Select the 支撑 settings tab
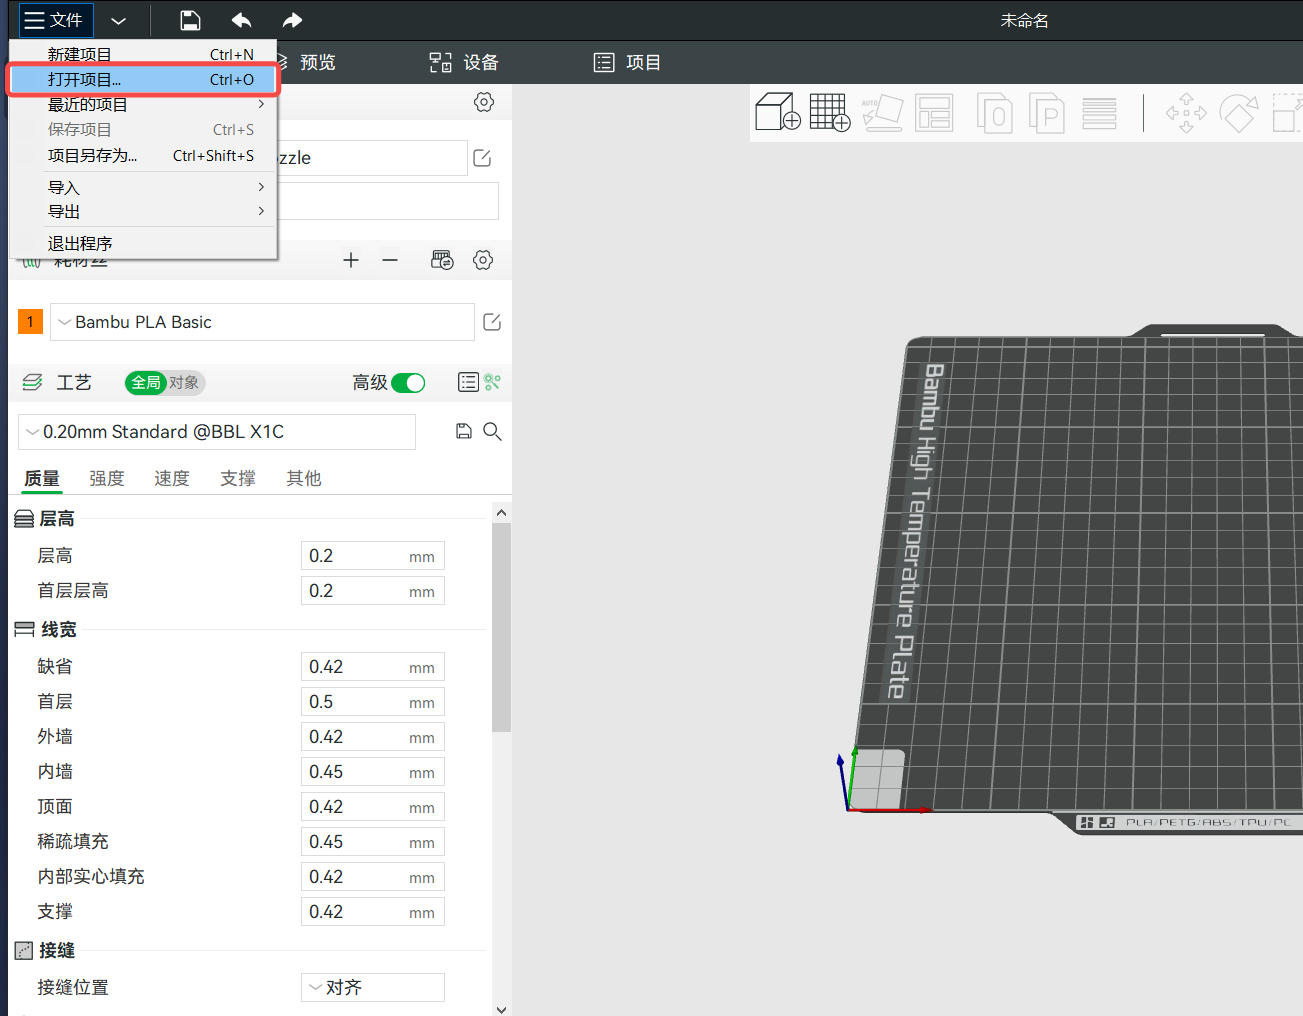 tap(238, 478)
